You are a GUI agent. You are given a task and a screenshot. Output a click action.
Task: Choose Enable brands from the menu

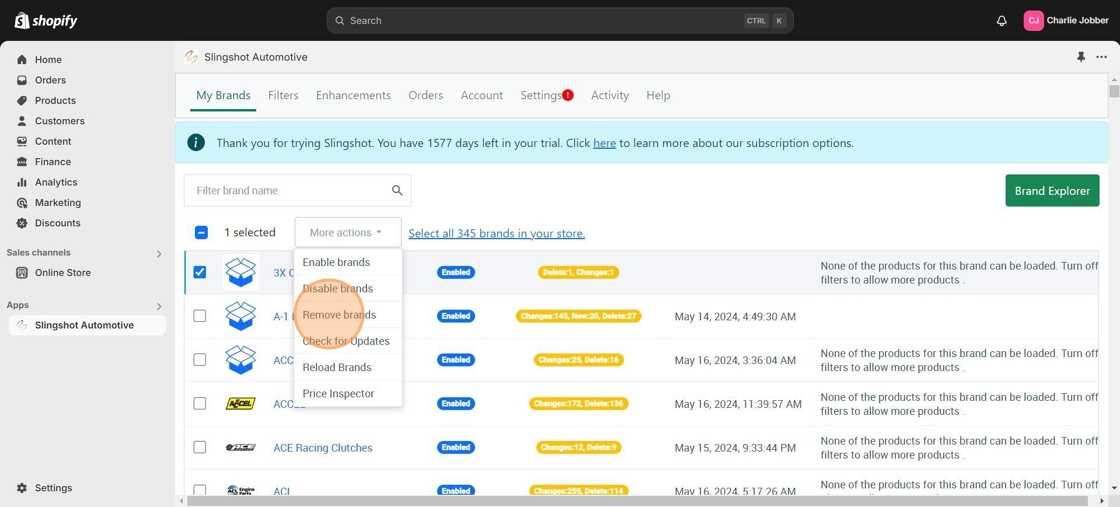tap(348, 262)
